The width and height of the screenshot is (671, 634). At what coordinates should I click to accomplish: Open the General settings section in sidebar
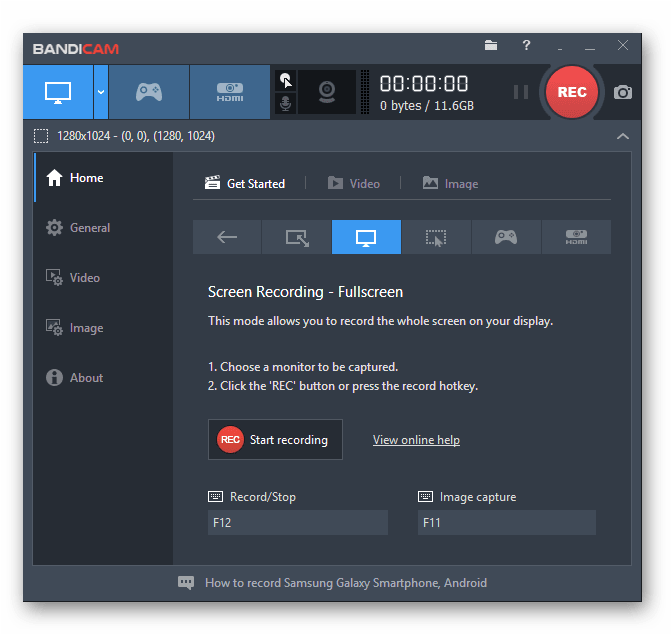click(x=90, y=228)
